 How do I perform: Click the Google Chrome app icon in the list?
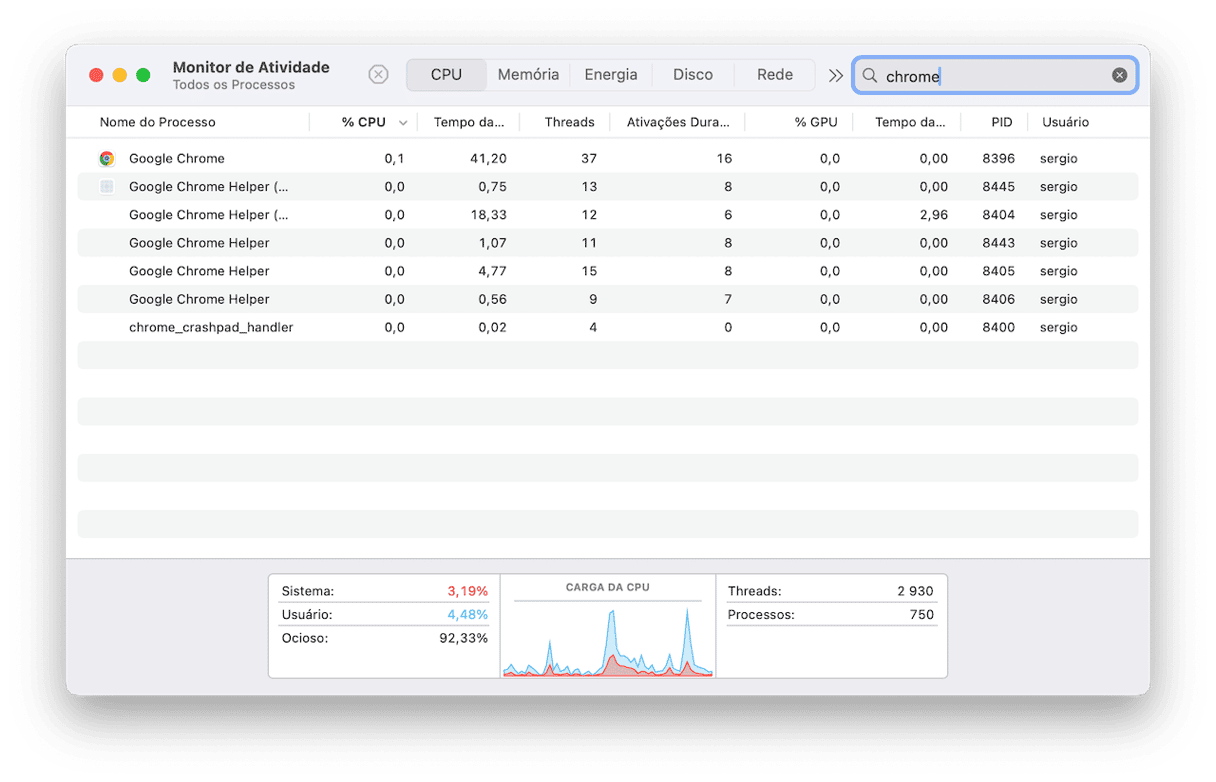point(107,158)
